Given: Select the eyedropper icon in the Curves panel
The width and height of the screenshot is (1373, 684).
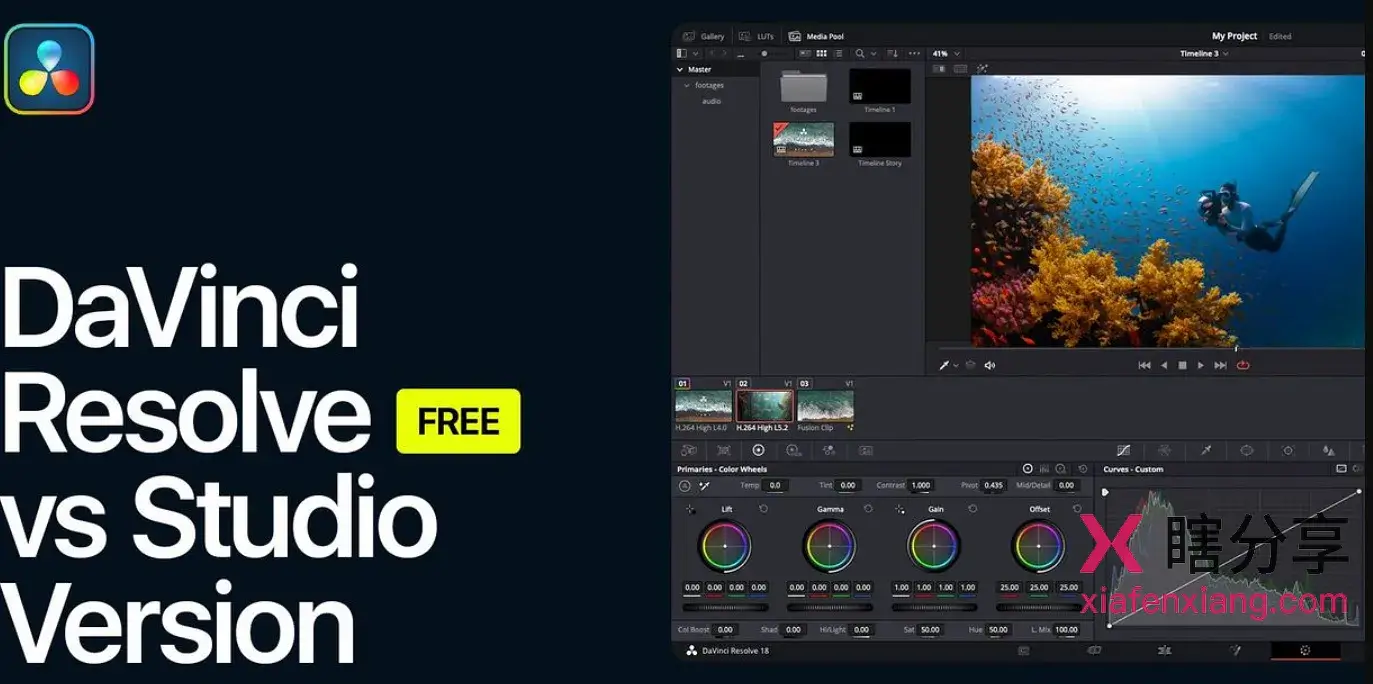Looking at the screenshot, I should coord(1105,492).
